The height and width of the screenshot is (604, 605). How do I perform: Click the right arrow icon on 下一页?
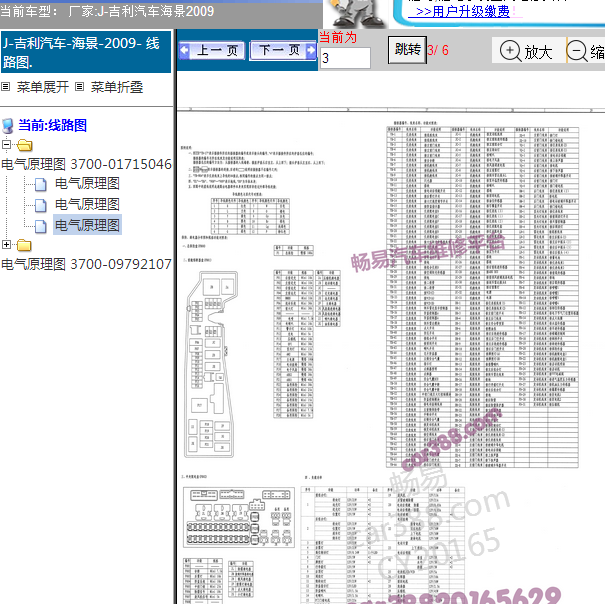click(x=311, y=50)
